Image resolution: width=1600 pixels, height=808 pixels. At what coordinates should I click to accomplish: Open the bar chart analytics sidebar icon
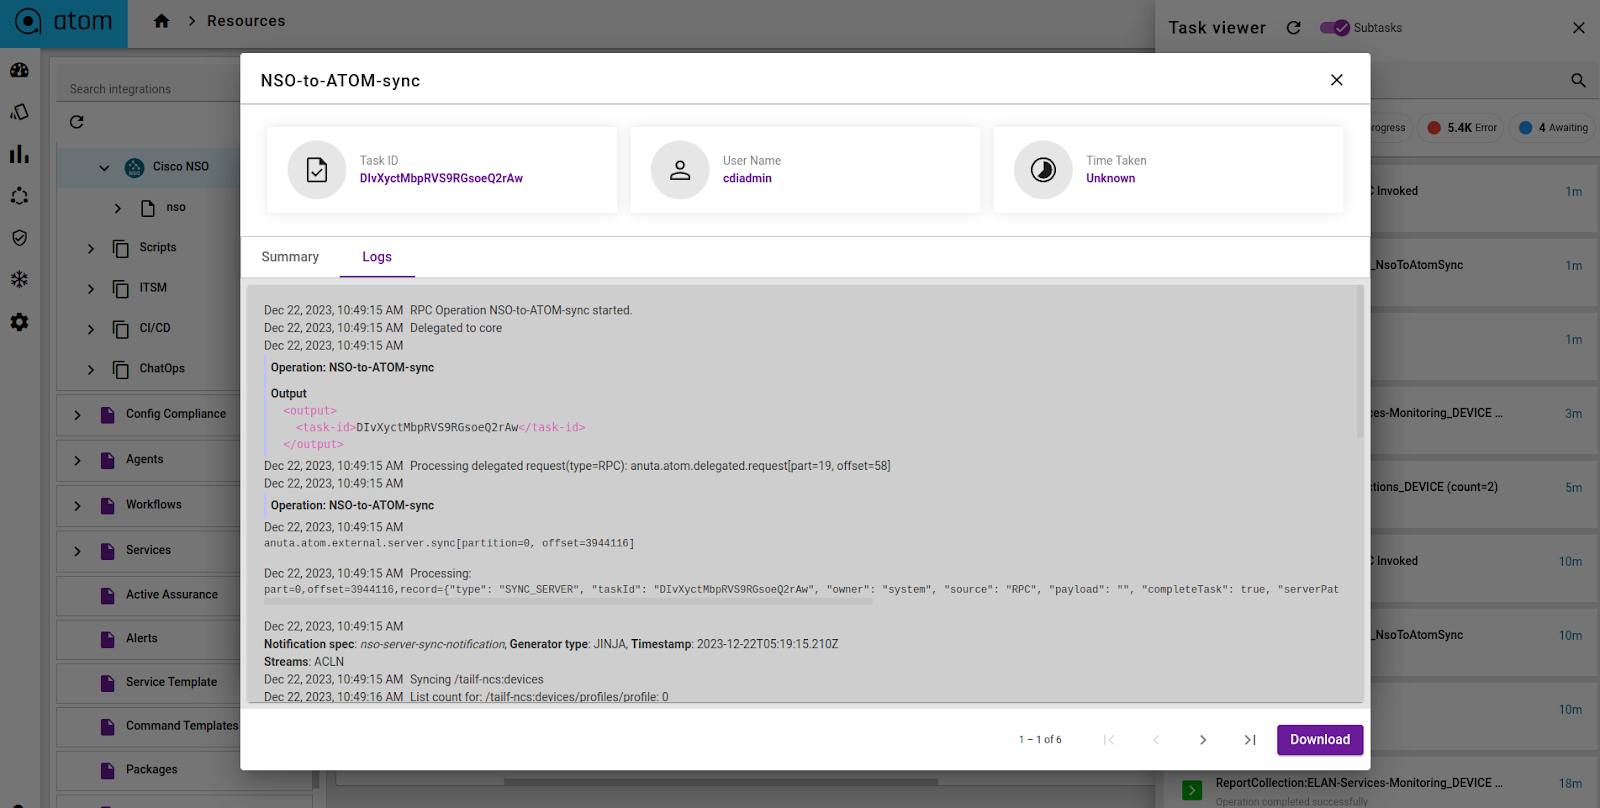click(20, 154)
